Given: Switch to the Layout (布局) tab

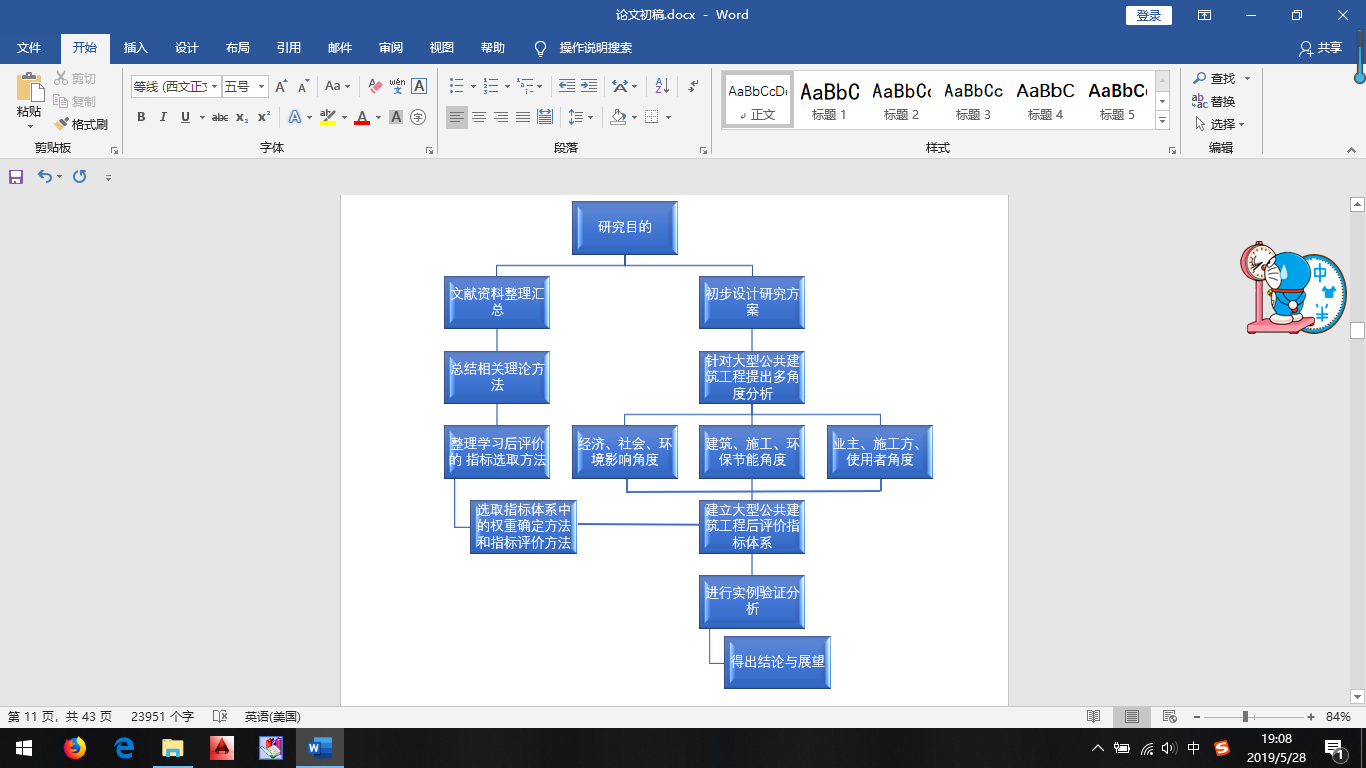Looking at the screenshot, I should click(238, 48).
